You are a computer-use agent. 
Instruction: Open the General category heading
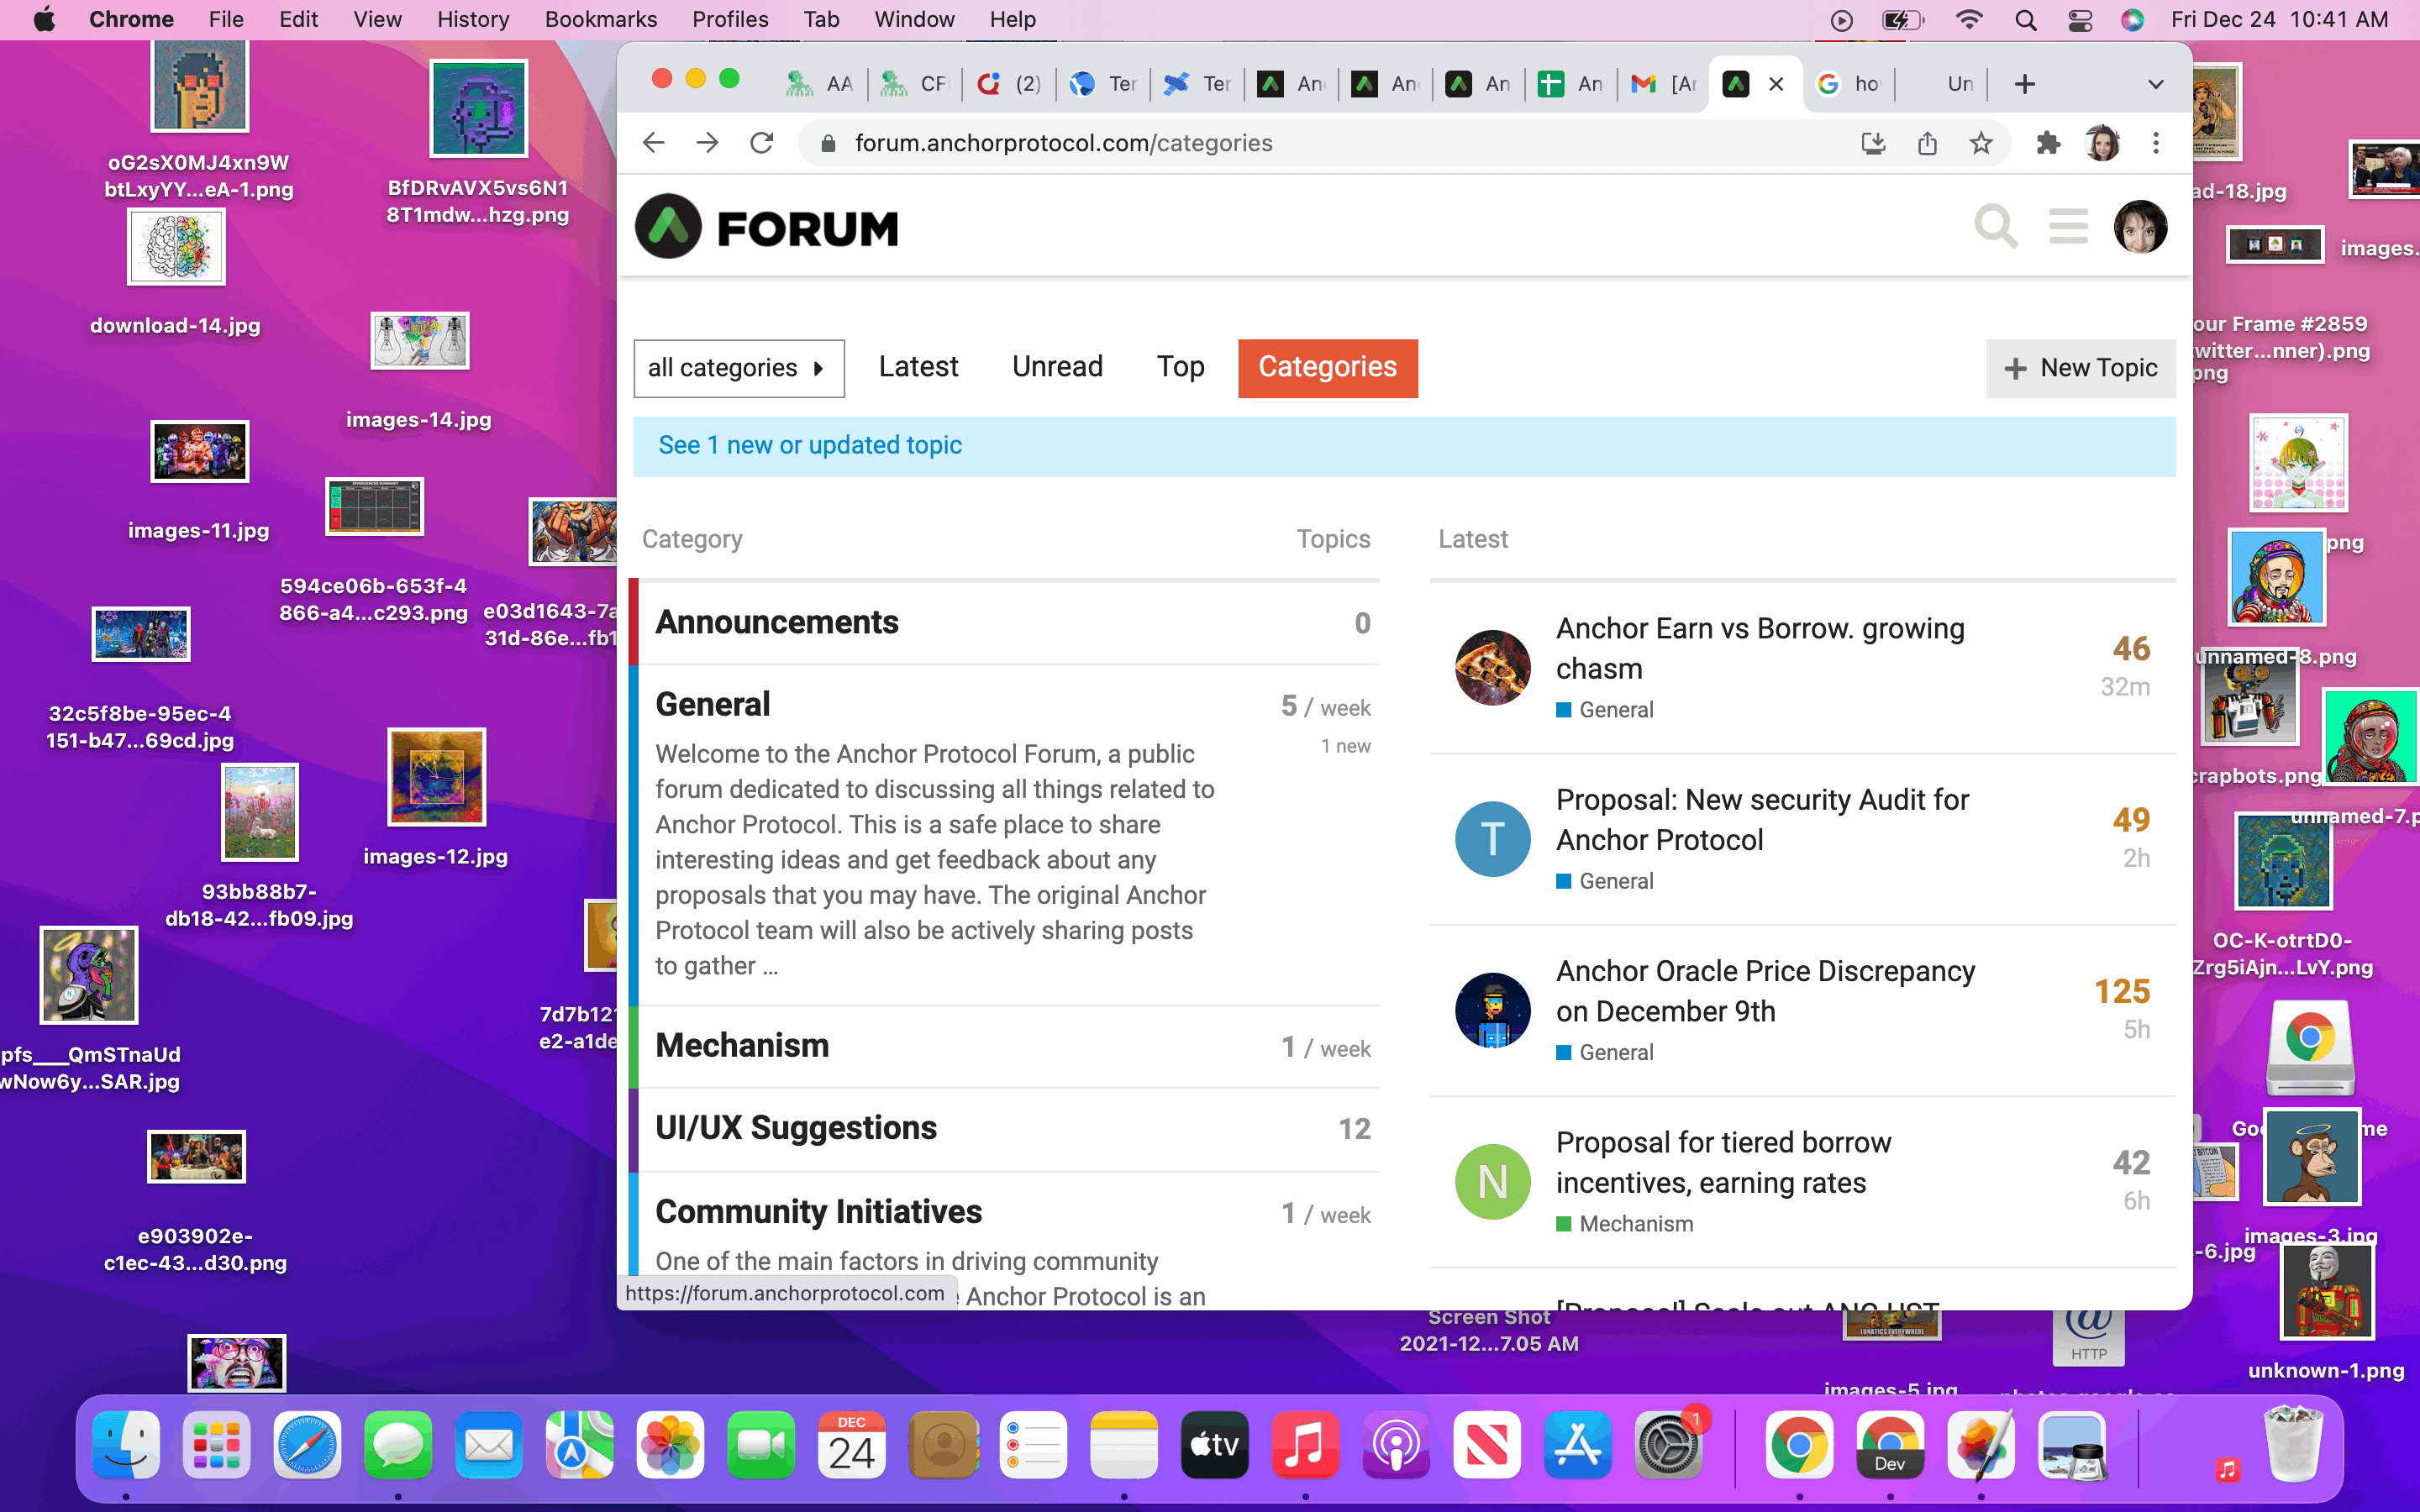(712, 704)
